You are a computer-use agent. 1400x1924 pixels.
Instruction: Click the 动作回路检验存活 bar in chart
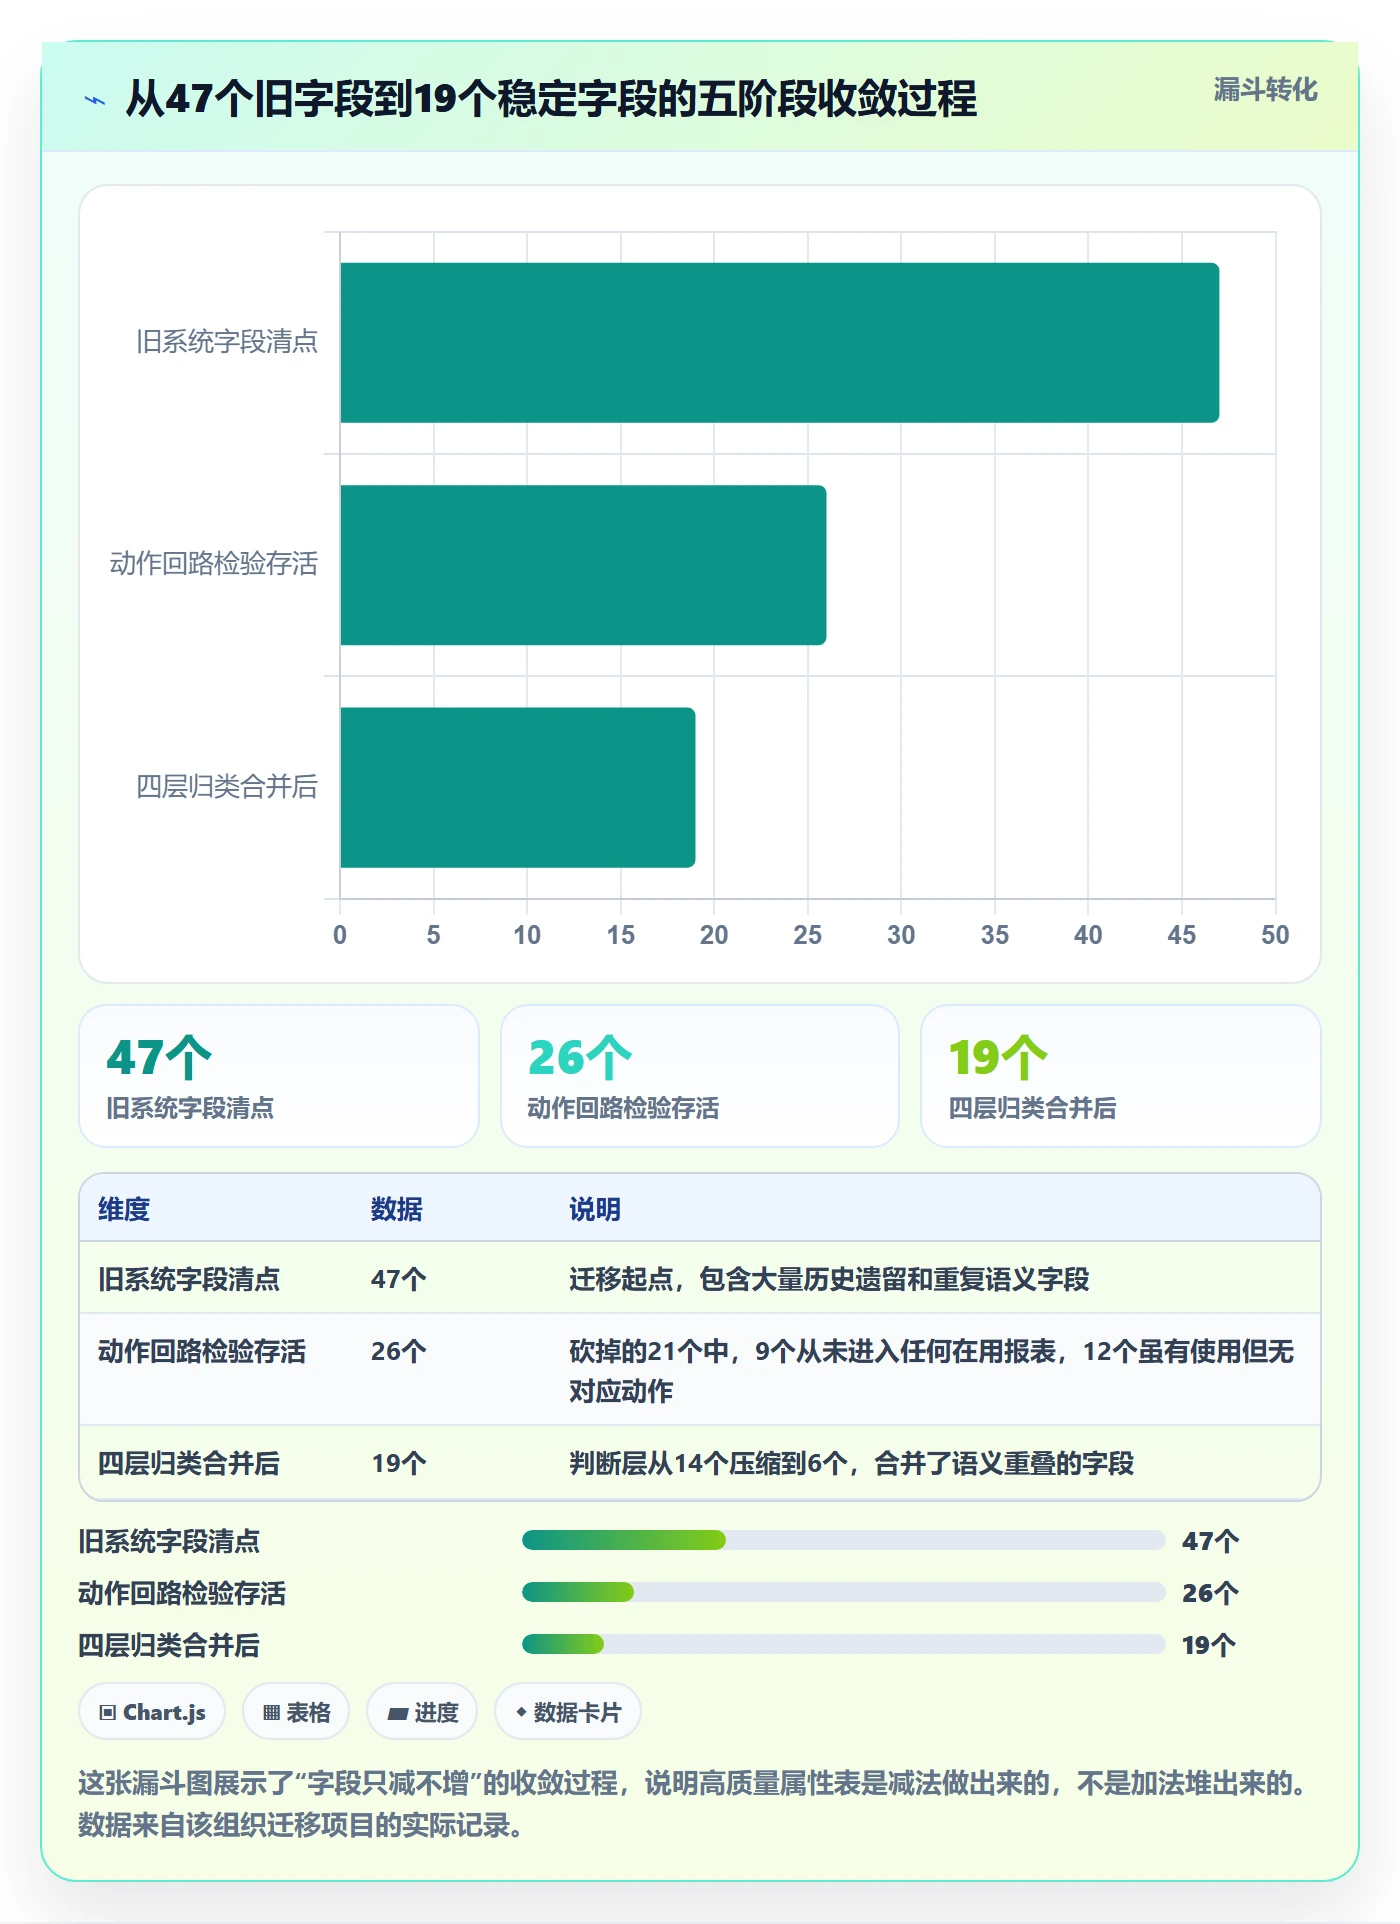click(583, 565)
